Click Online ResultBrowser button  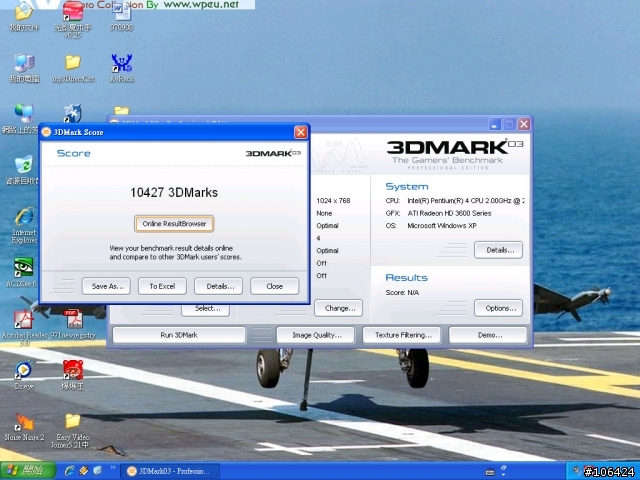point(174,224)
